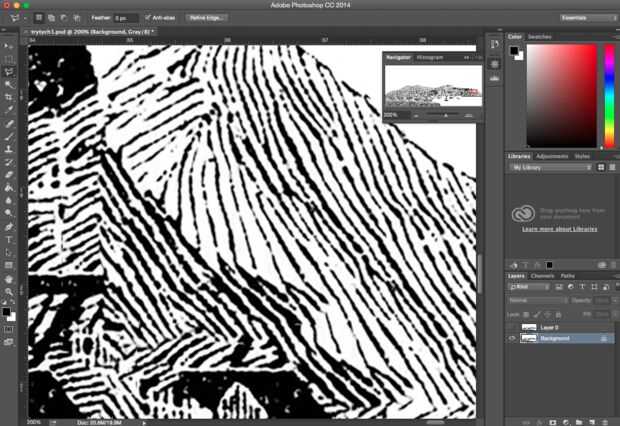Click the Refine Edge button
This screenshot has width=620, height=426.
click(206, 18)
